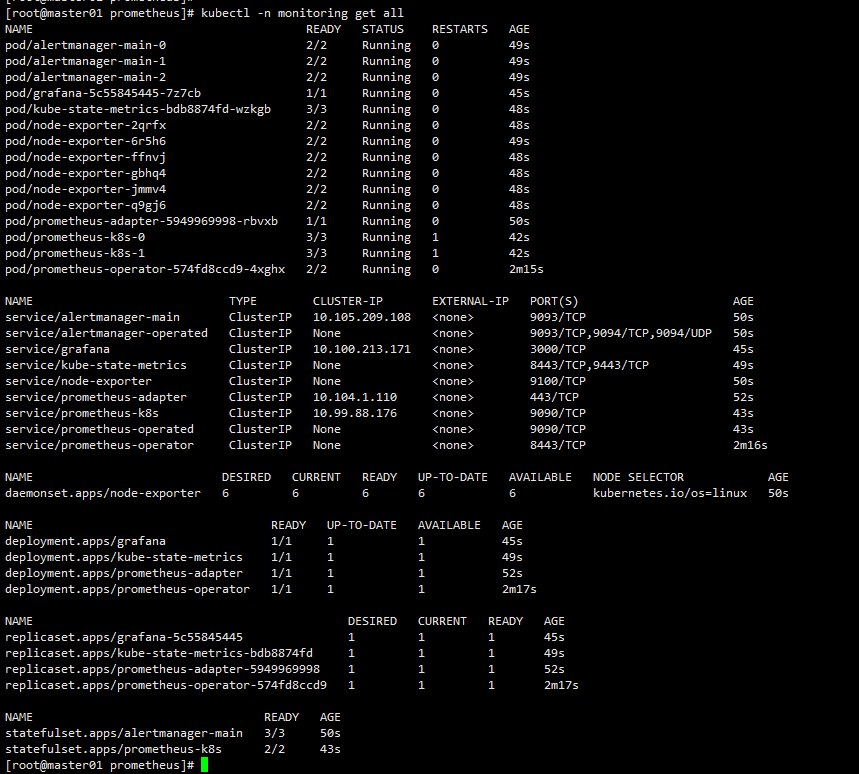Image resolution: width=859 pixels, height=774 pixels.
Task: Click pod/node-exporter-gbhq4 entry
Action: click(x=85, y=173)
